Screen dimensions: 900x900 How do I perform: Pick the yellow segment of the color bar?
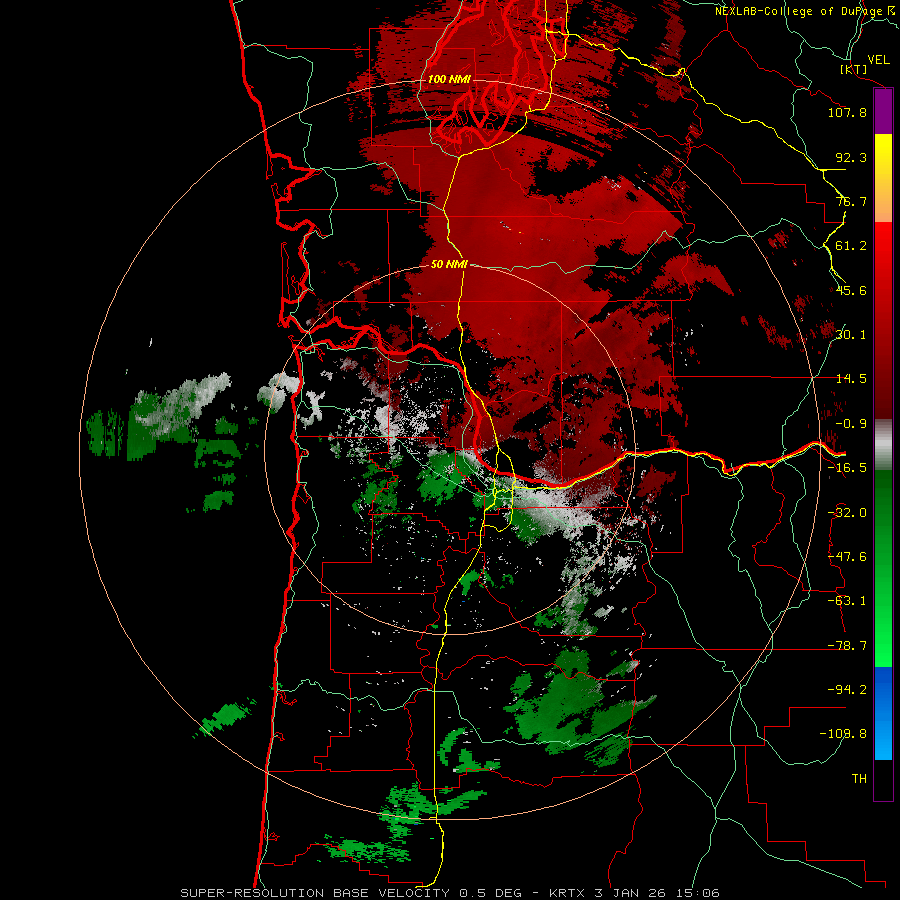pos(883,156)
